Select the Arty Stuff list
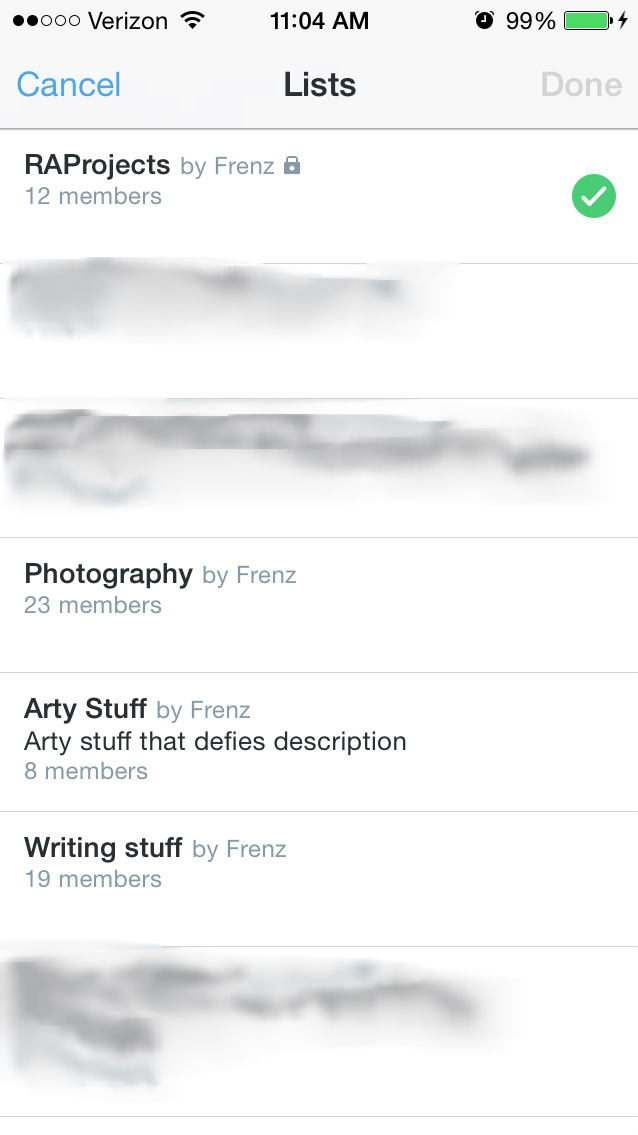Screen dimensions: 638x1135 [86, 709]
